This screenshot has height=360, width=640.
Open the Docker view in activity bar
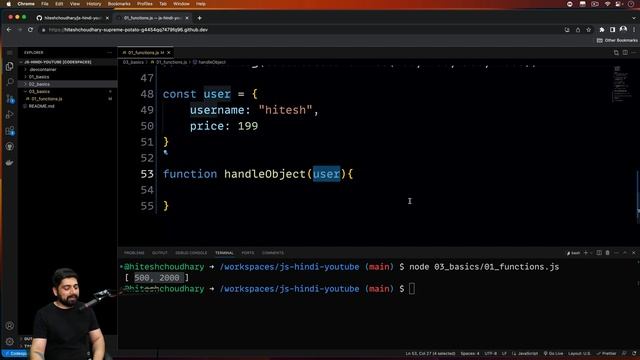(10, 162)
